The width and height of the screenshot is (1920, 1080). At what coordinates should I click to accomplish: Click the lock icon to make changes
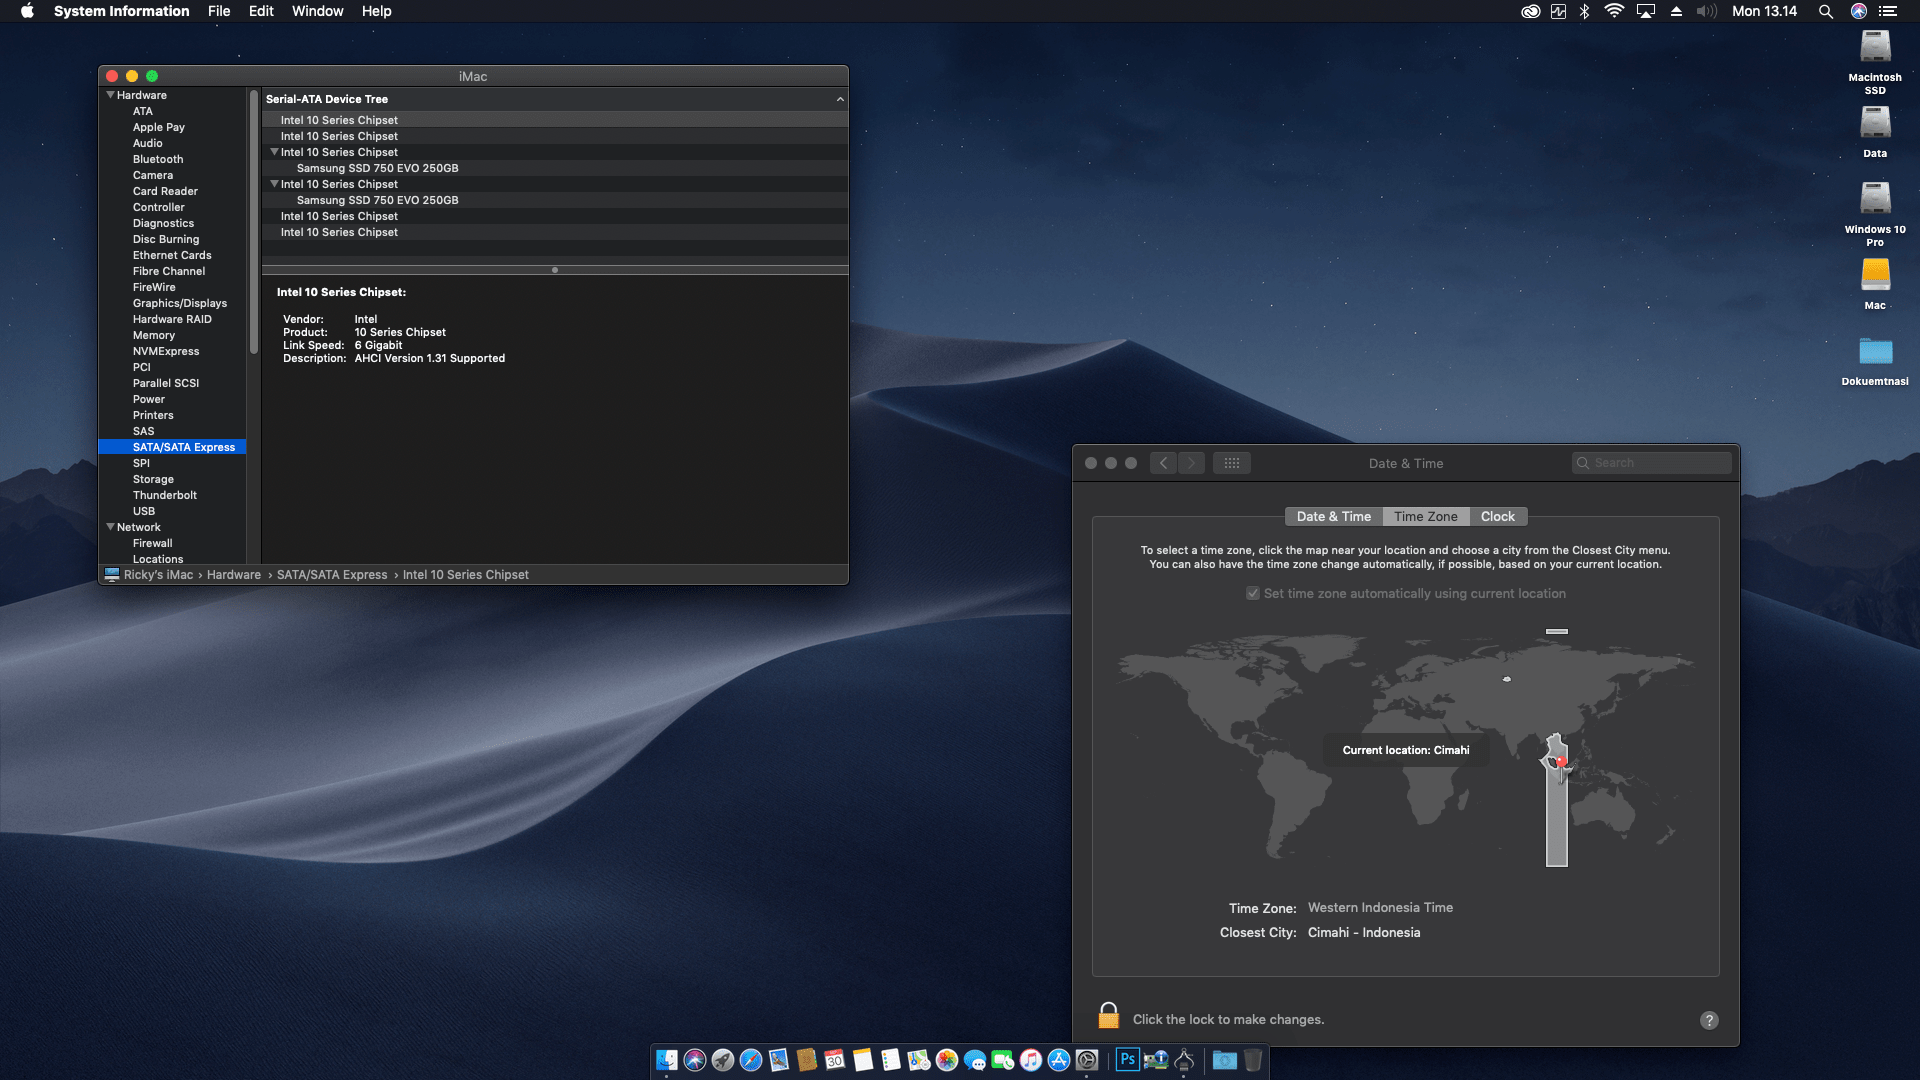tap(1108, 1015)
